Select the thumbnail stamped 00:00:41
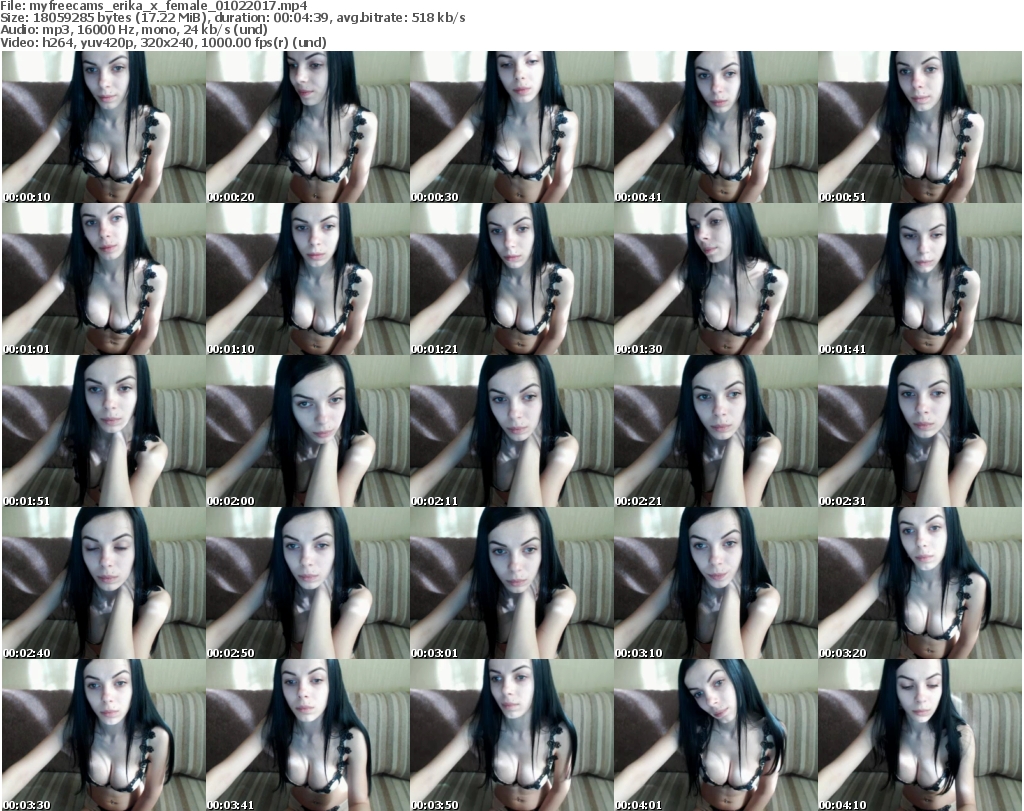This screenshot has width=1024, height=811. (x=716, y=127)
